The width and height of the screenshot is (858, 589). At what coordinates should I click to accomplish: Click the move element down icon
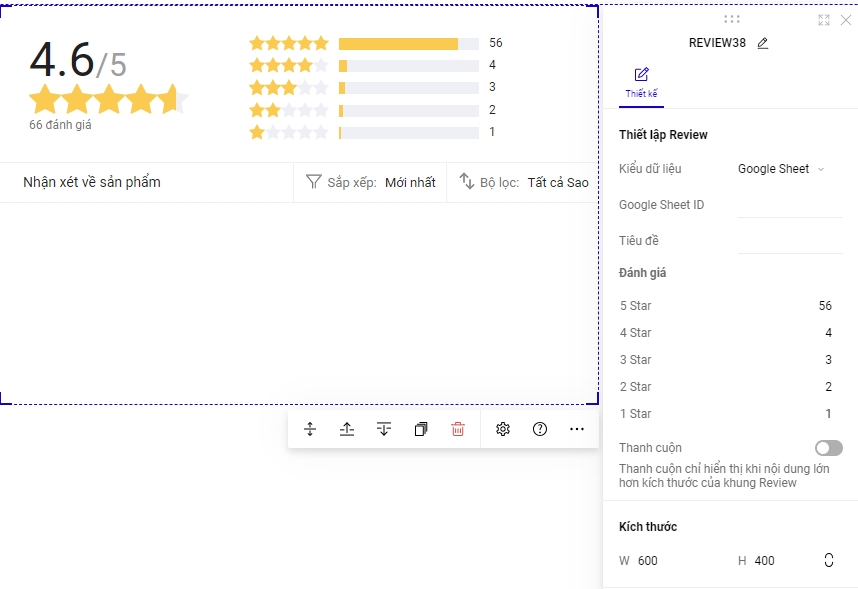click(384, 429)
